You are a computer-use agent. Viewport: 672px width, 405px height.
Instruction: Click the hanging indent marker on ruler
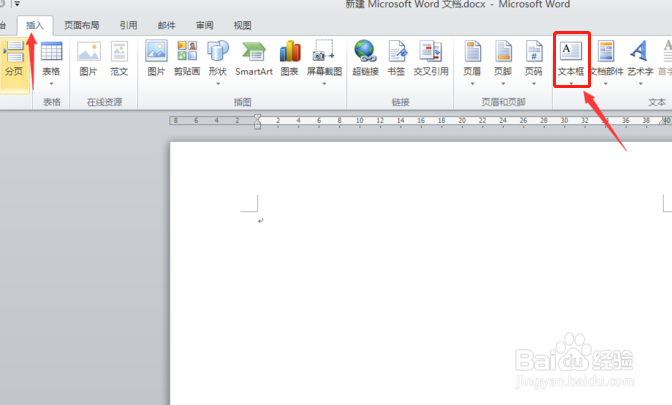pyautogui.click(x=257, y=123)
